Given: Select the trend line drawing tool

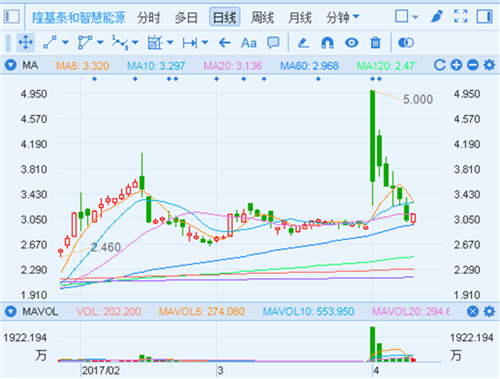Looking at the screenshot, I should [50, 43].
